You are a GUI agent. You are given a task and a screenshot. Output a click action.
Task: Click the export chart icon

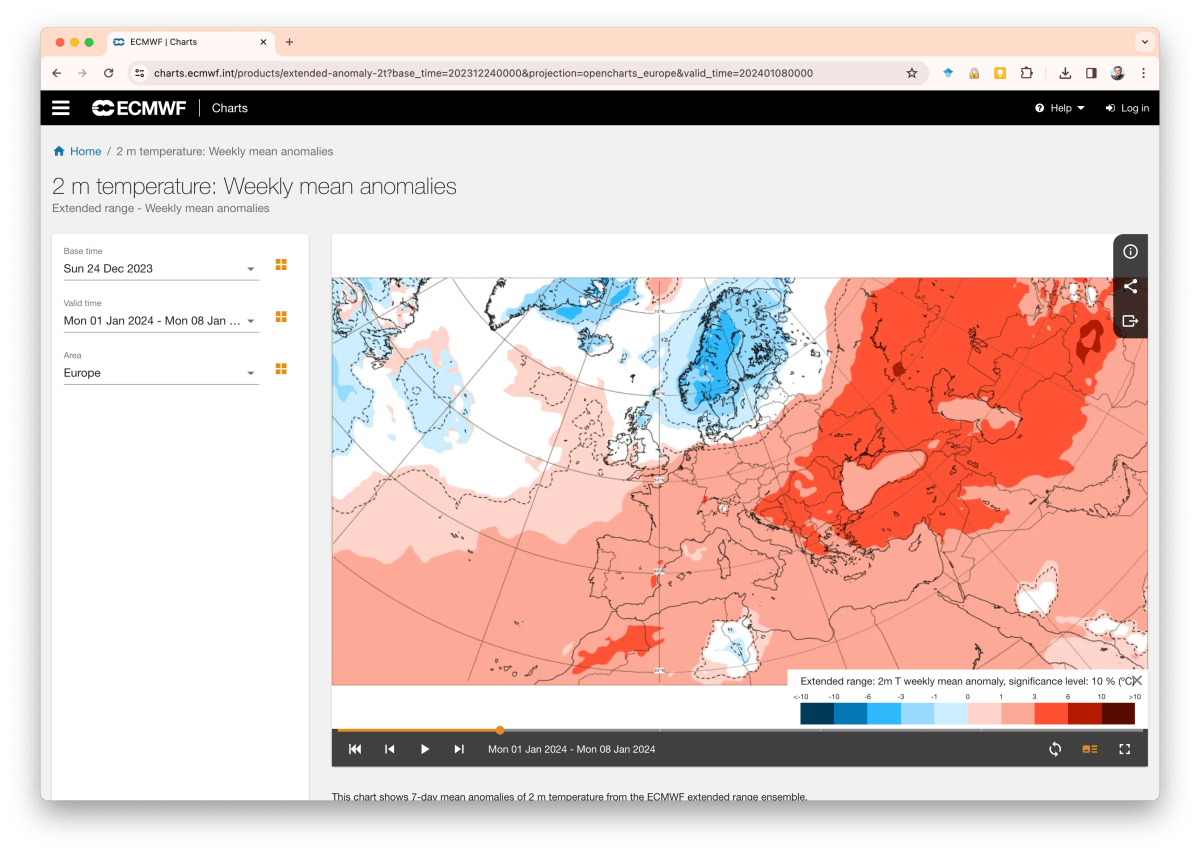pyautogui.click(x=1130, y=322)
